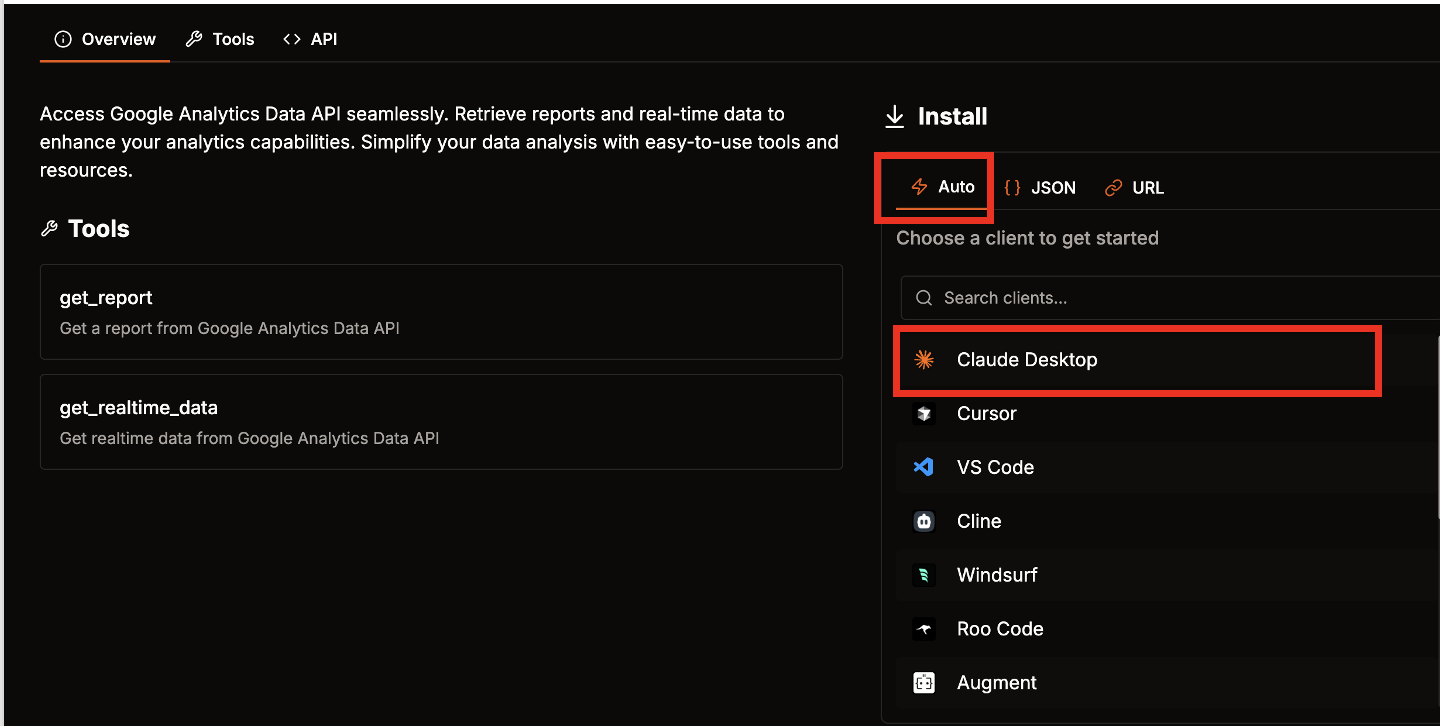1440x726 pixels.
Task: Click the magnifier icon in client search
Action: 925,298
